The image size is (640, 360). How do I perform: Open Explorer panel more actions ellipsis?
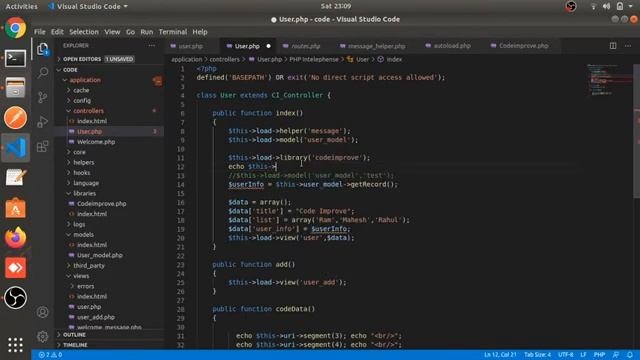point(152,46)
